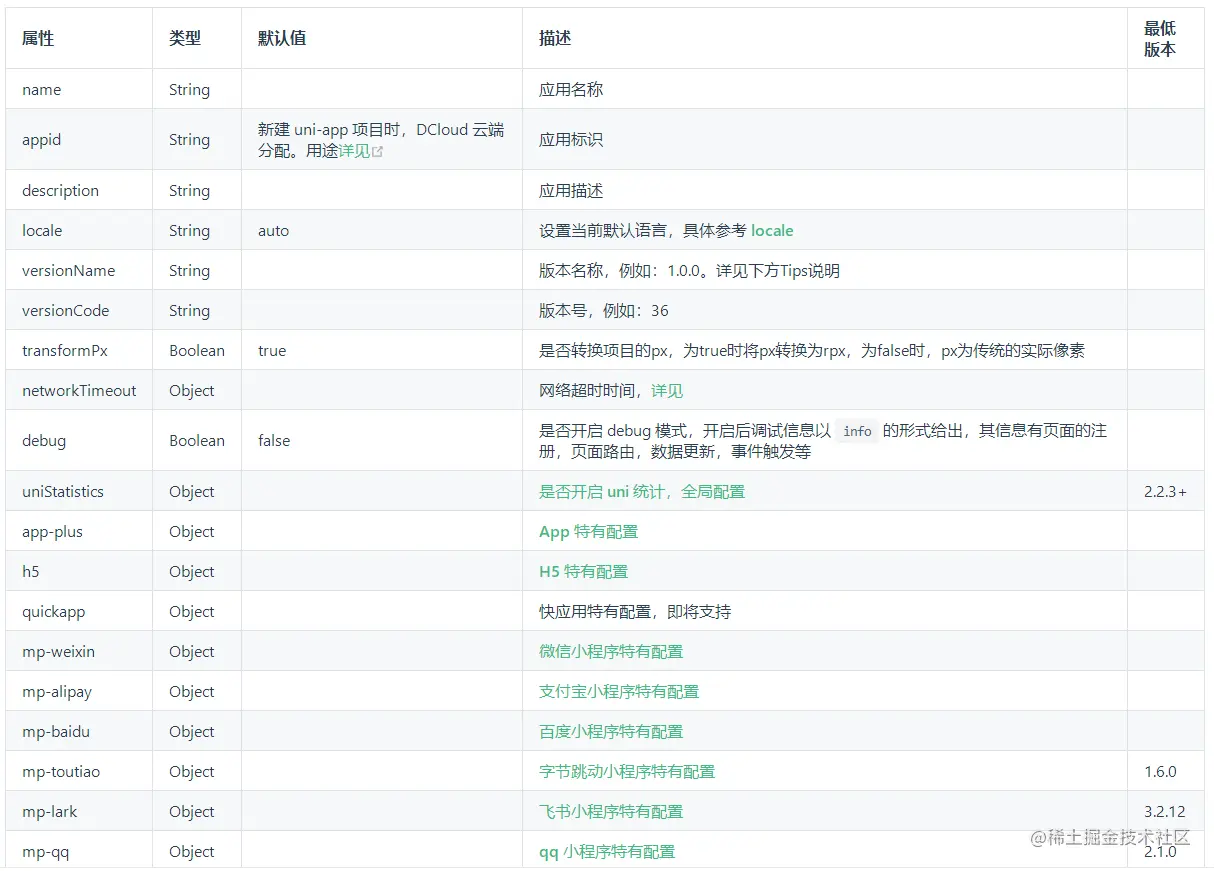Click the 应用描述 description text
The image size is (1214, 871).
click(571, 190)
